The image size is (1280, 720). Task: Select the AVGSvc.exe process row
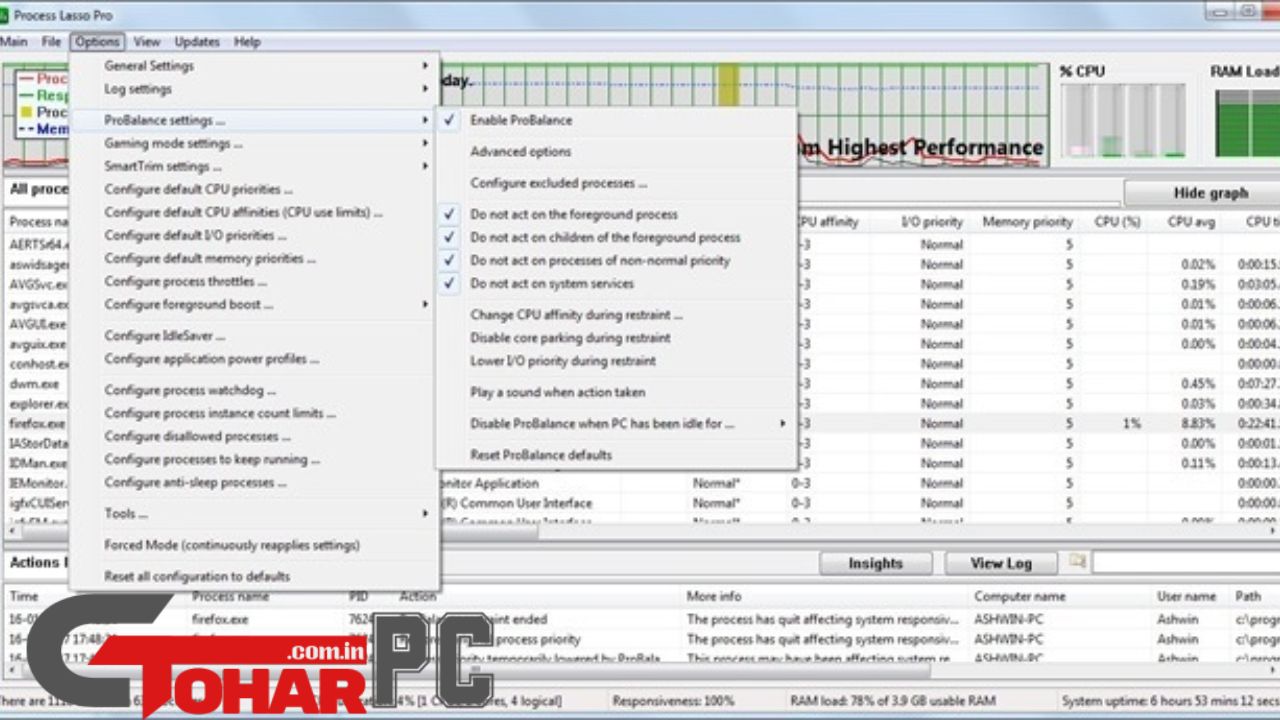(x=39, y=284)
